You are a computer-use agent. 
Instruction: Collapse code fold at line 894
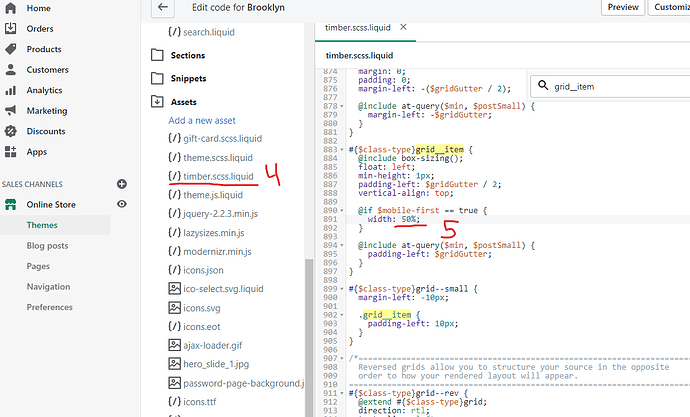342,245
